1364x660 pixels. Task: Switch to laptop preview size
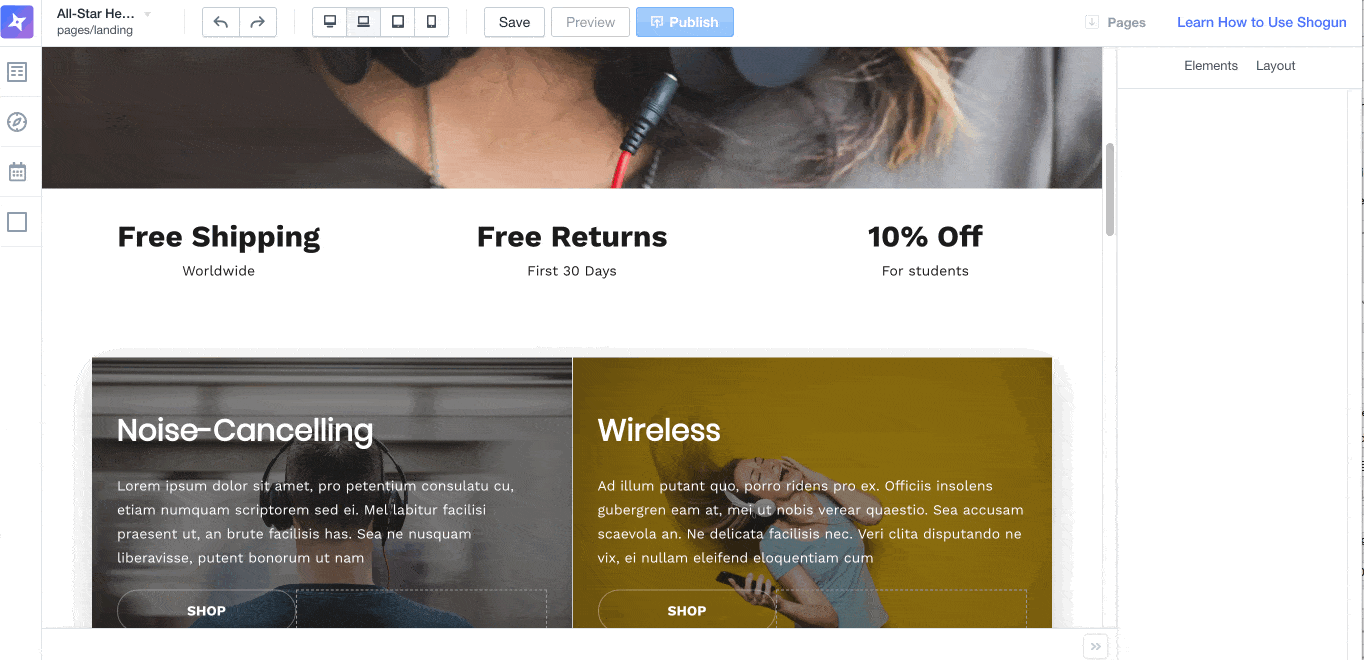363,22
